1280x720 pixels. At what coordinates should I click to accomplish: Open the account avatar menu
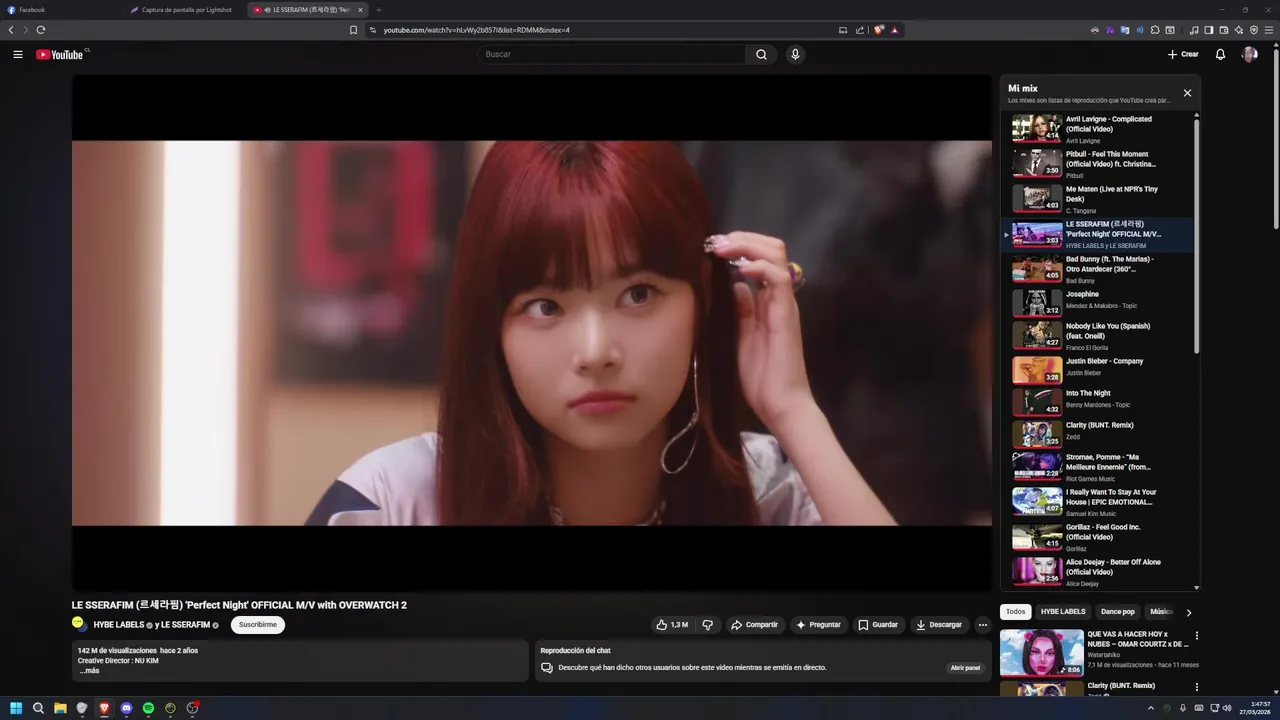1249,54
